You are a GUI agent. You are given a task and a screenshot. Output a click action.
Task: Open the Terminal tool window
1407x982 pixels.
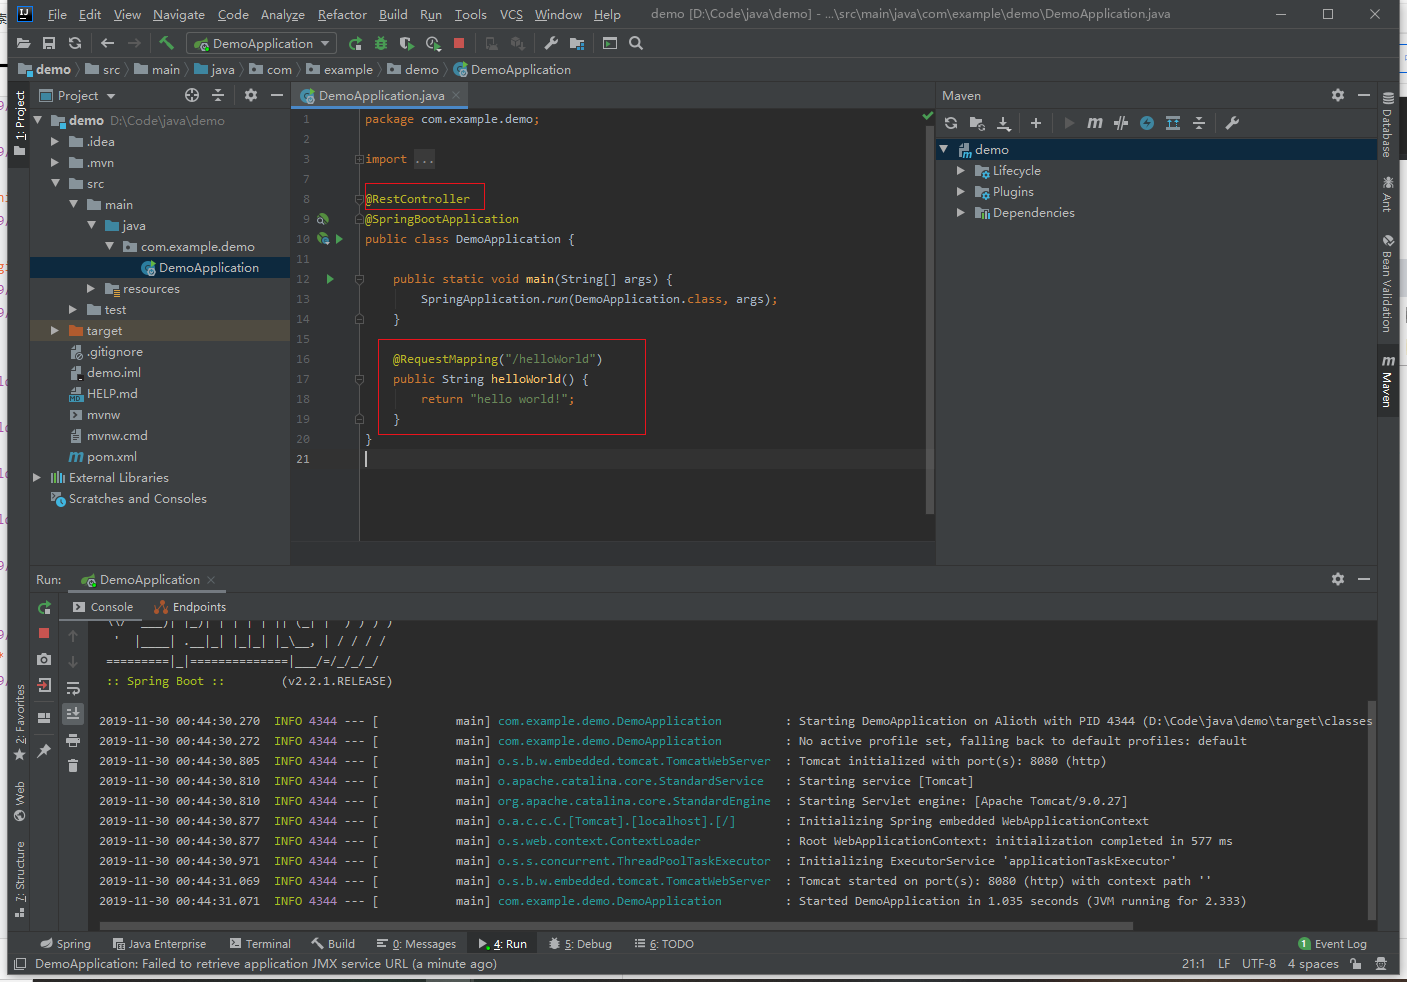coord(260,944)
